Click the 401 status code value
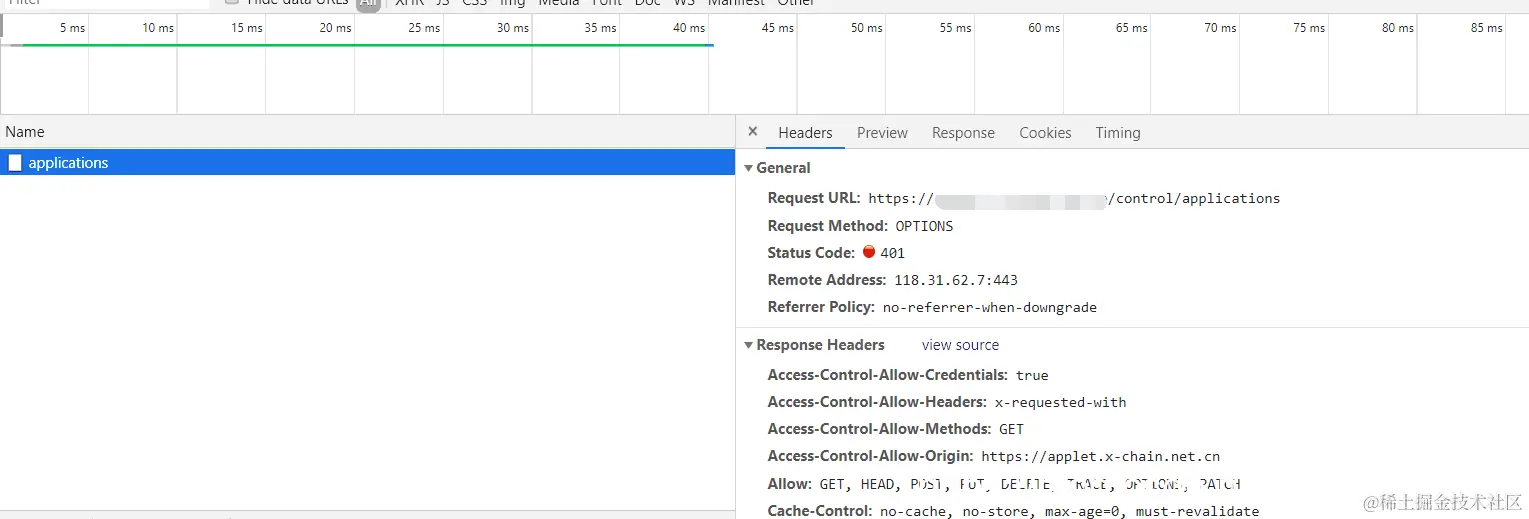This screenshot has height=519, width=1529. 892,253
